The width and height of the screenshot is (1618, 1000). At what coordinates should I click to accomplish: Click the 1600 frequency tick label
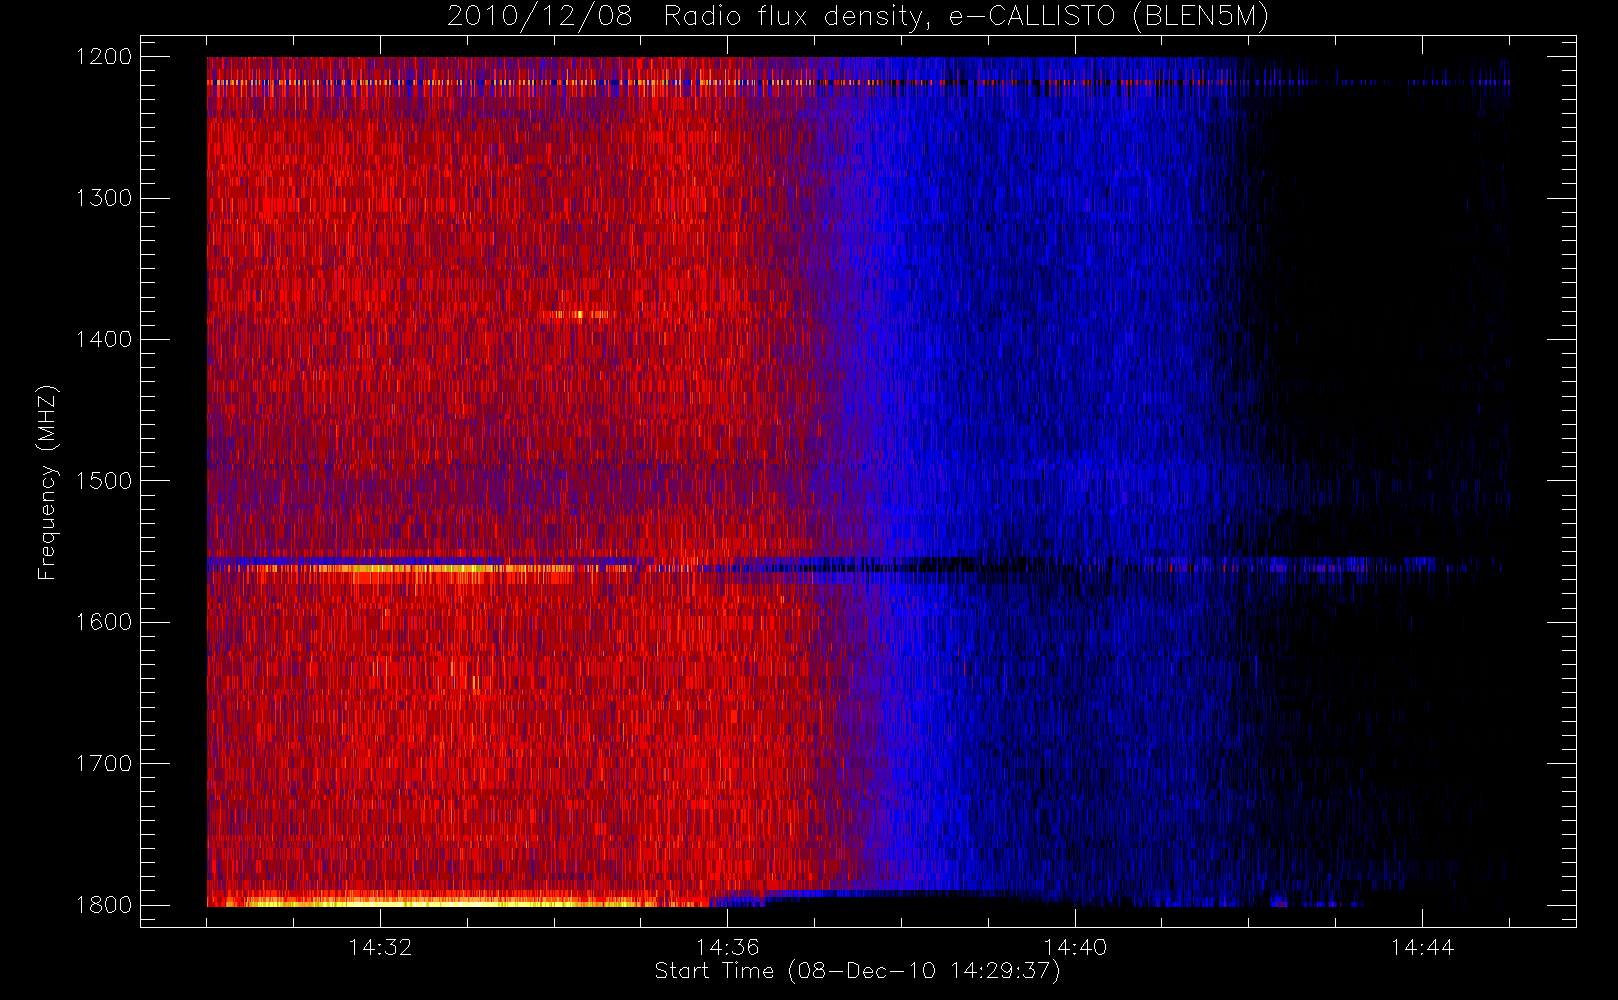104,622
